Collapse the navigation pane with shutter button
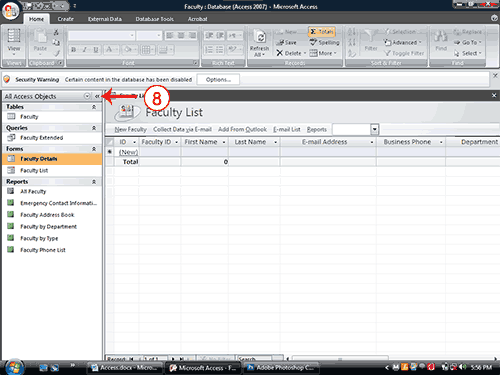Viewport: 500px width, 375px height. 97,96
